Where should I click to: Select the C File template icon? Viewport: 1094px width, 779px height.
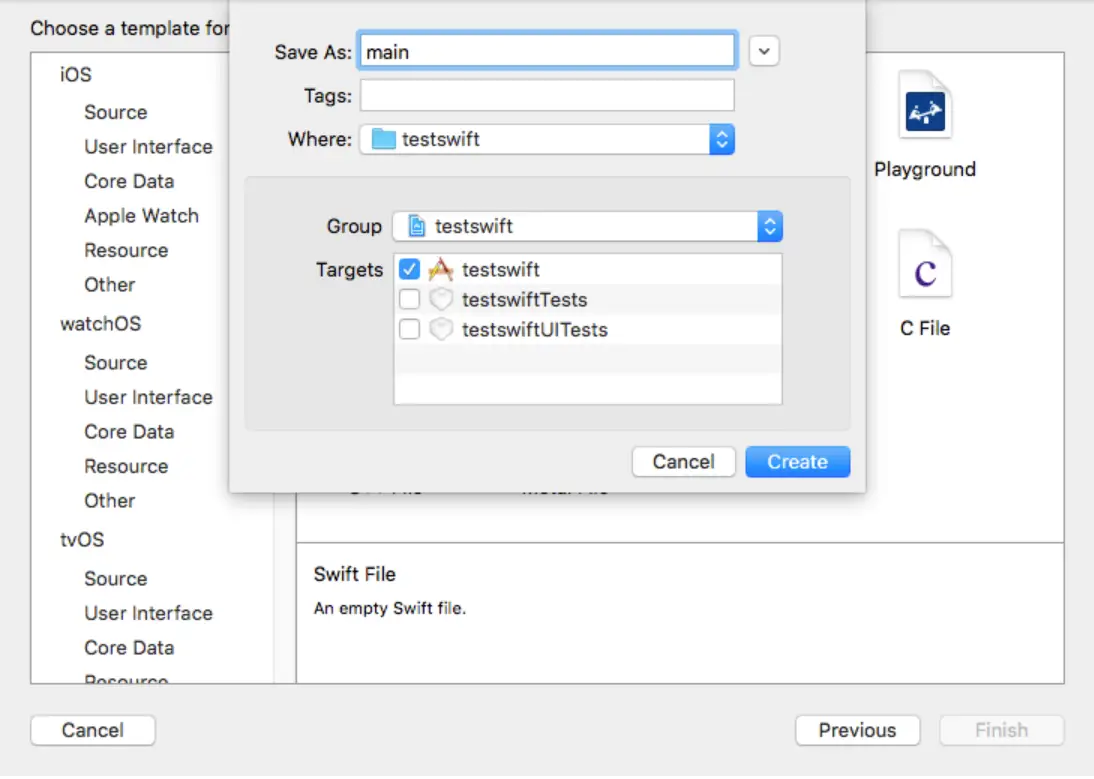coord(924,265)
